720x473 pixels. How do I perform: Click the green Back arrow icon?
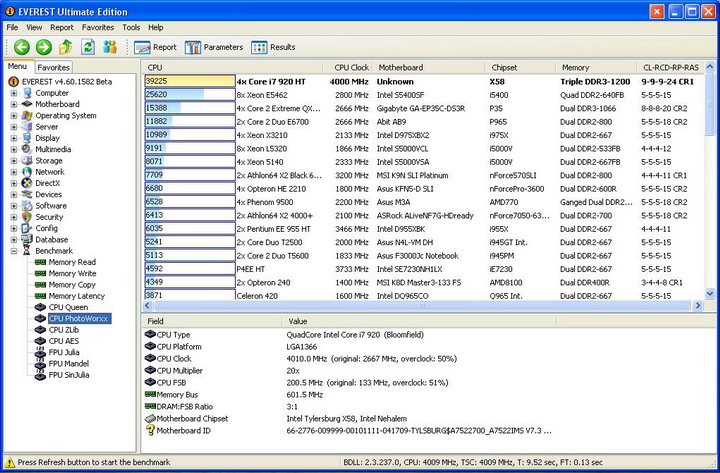(22, 47)
